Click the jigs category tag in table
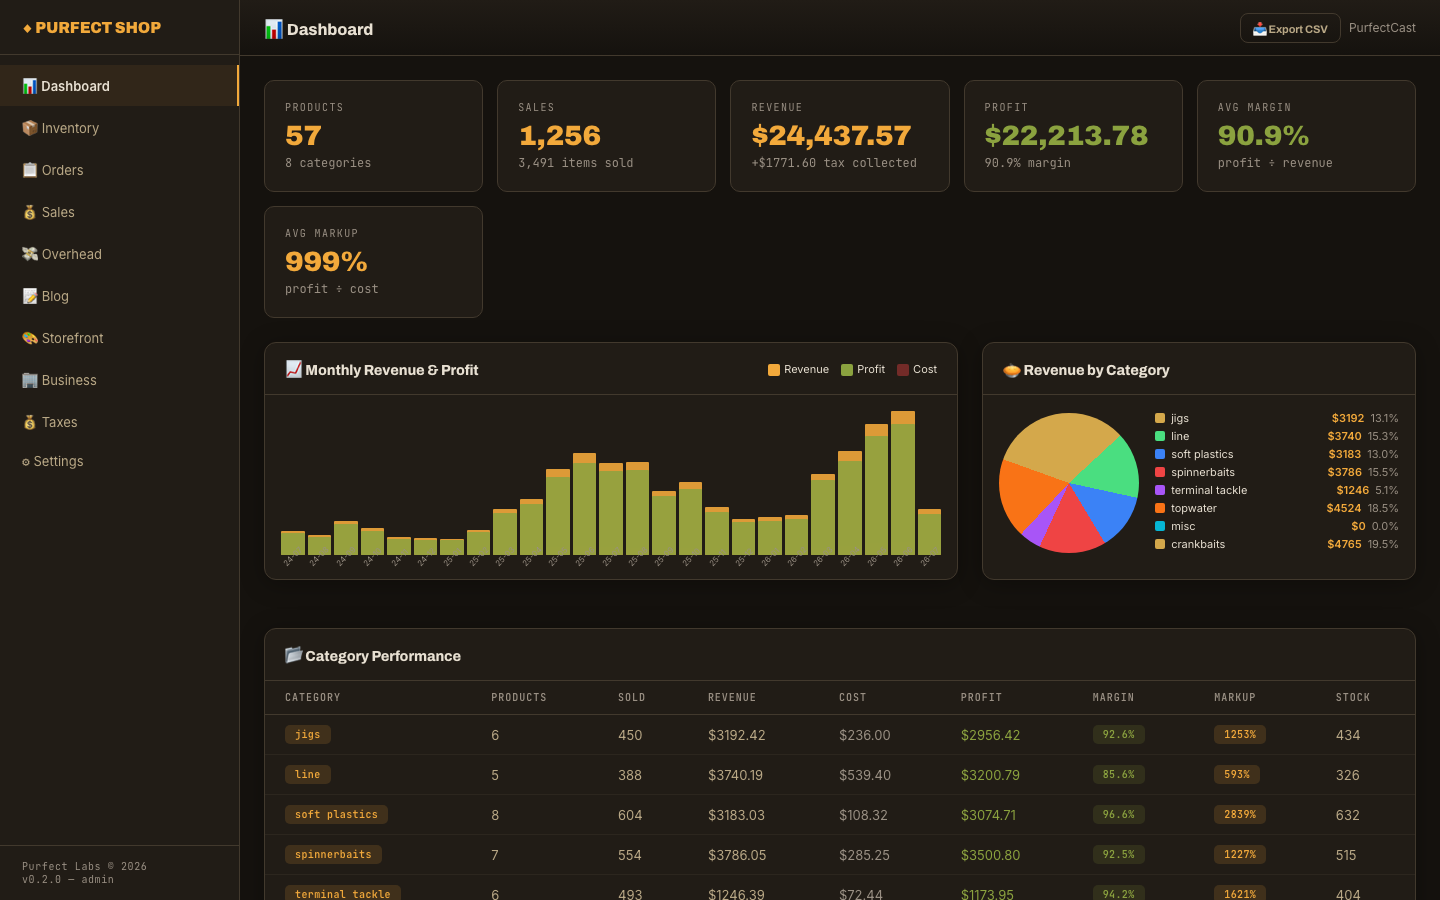Image resolution: width=1440 pixels, height=900 pixels. (308, 734)
